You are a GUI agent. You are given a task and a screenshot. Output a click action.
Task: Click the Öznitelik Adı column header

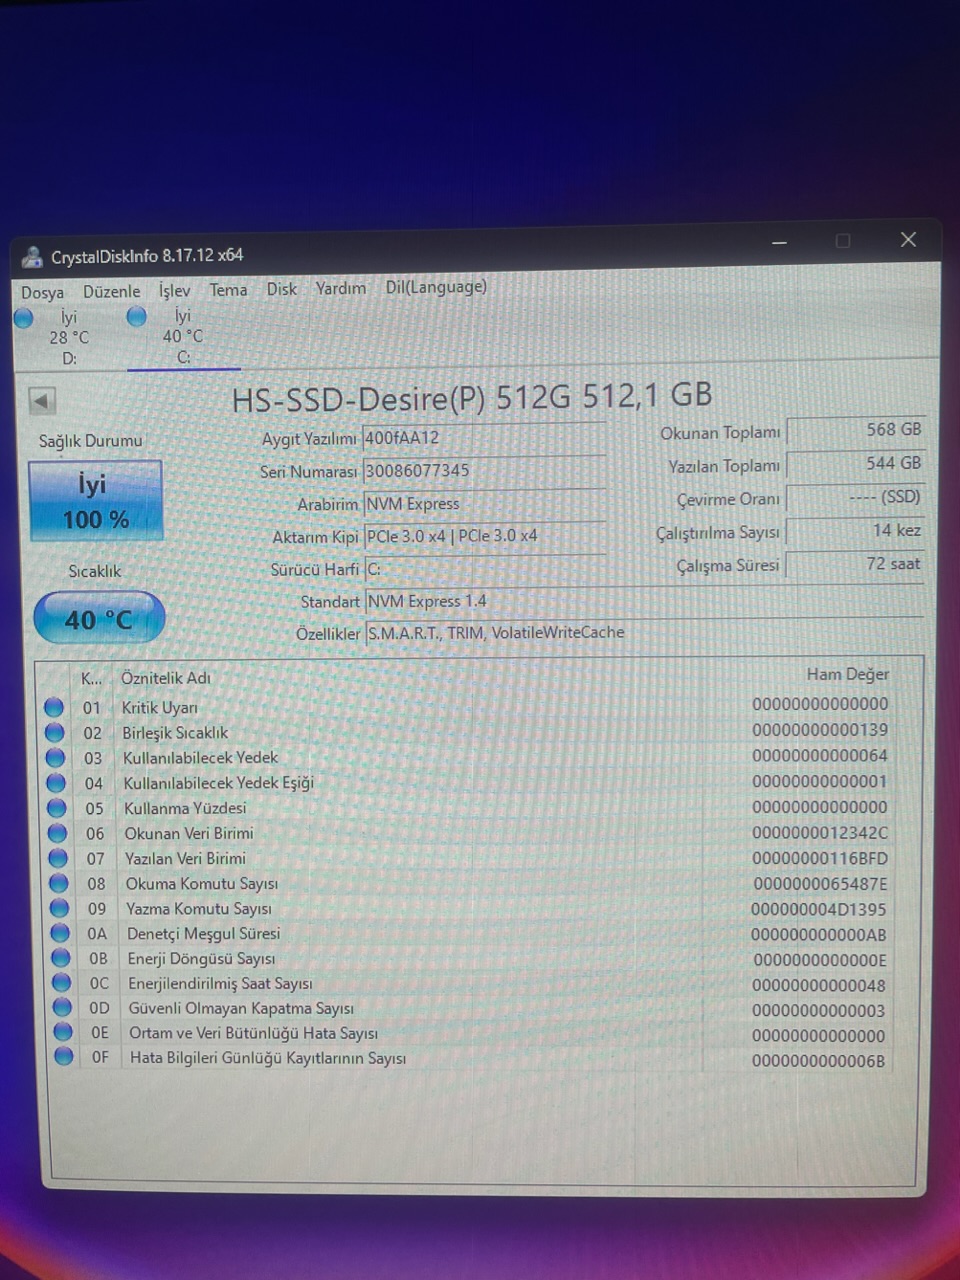point(166,678)
